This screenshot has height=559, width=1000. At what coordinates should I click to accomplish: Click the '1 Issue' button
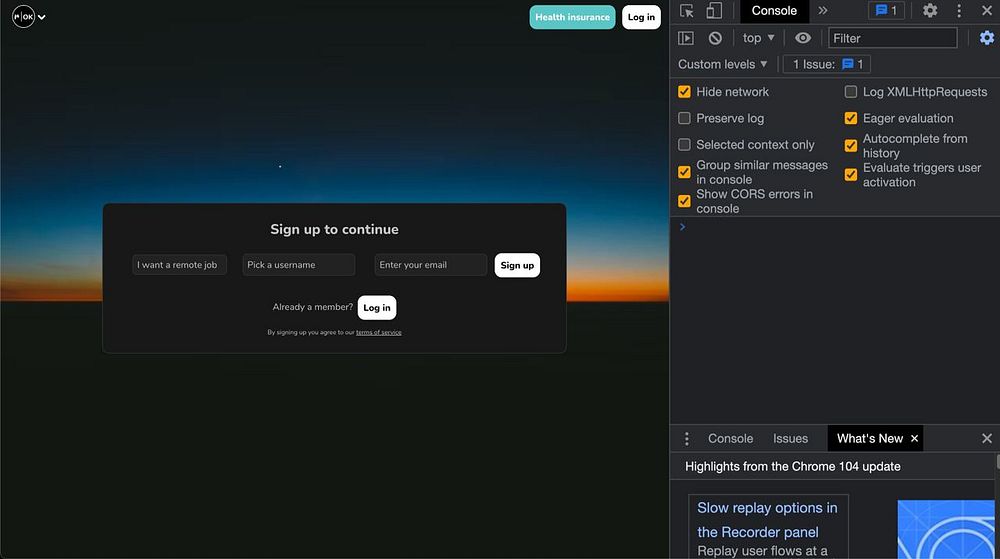point(827,64)
